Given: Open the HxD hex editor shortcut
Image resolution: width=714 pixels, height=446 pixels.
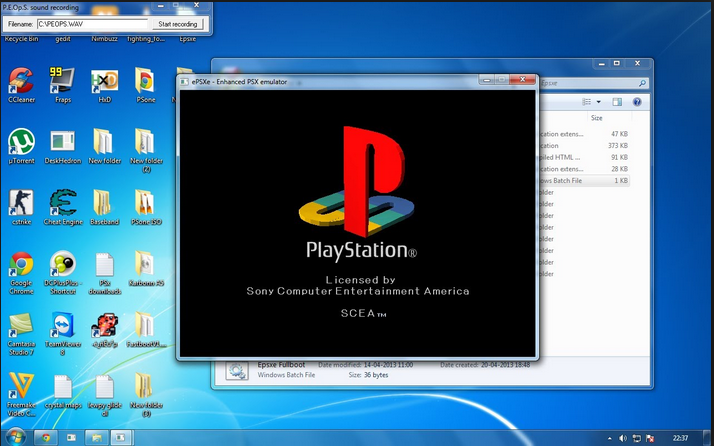Looking at the screenshot, I should click(x=104, y=85).
